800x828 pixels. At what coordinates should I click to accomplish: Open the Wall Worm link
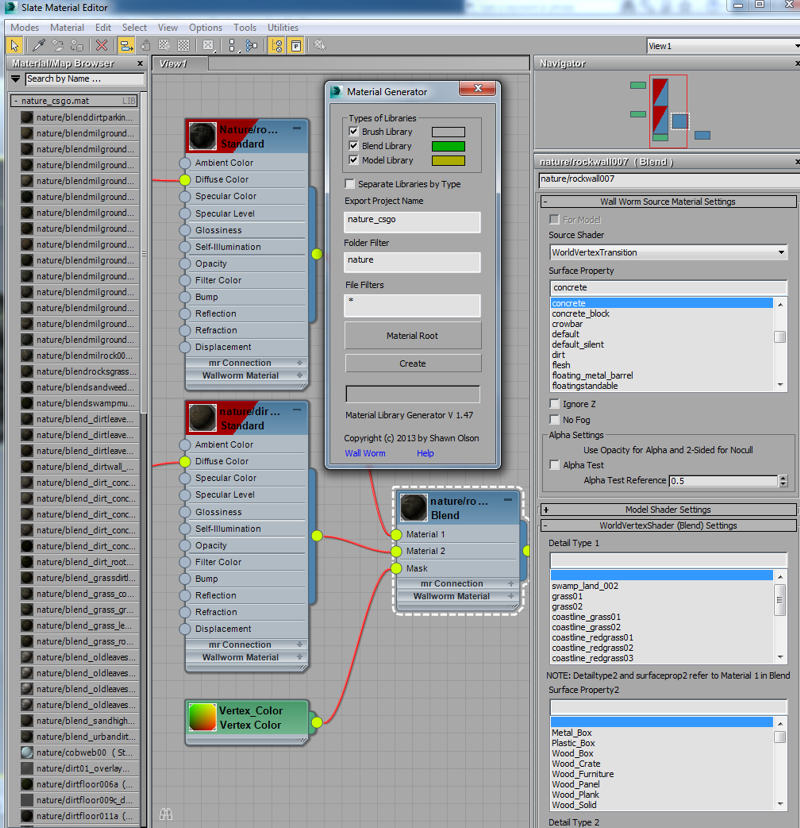click(x=365, y=453)
